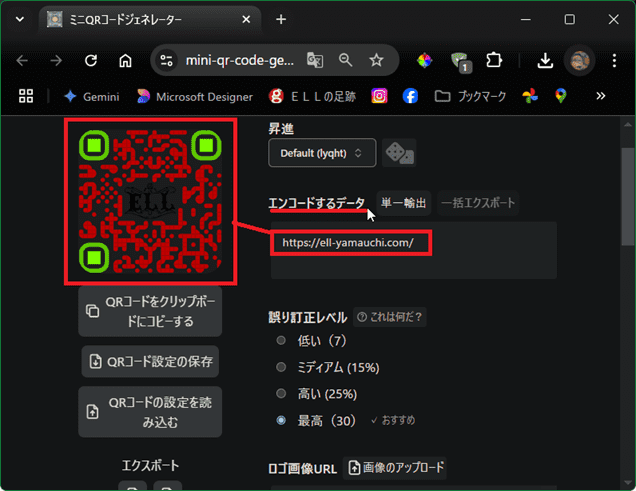Click the translate page icon in address bar
The height and width of the screenshot is (491, 636).
pos(315,60)
